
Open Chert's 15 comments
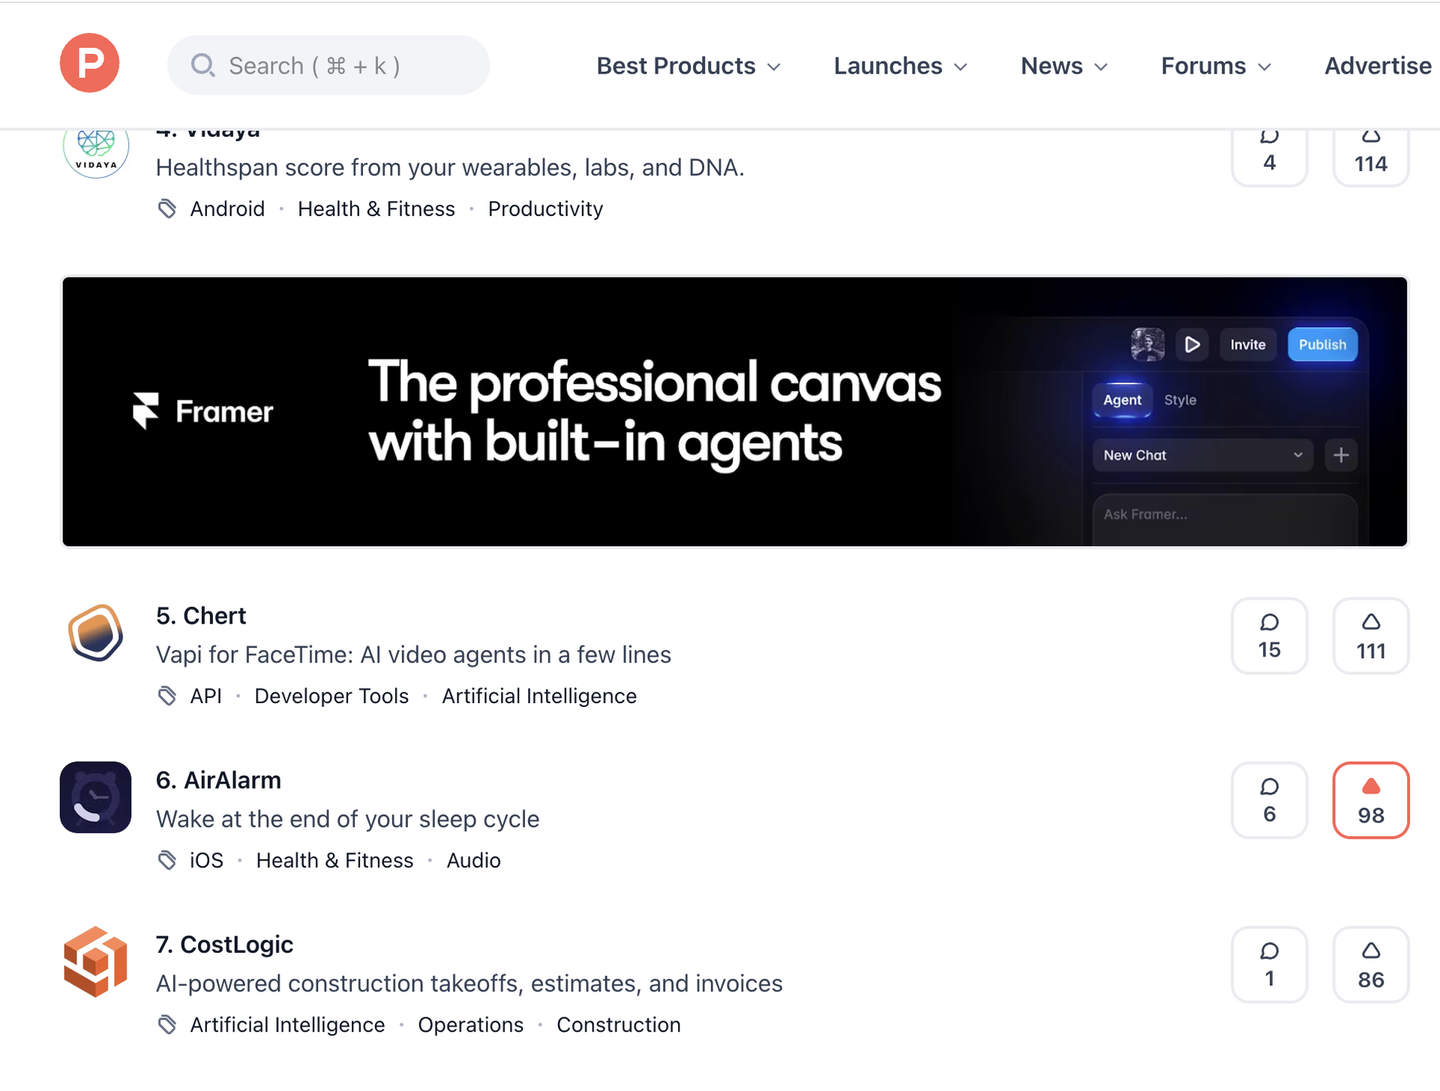tap(1269, 636)
